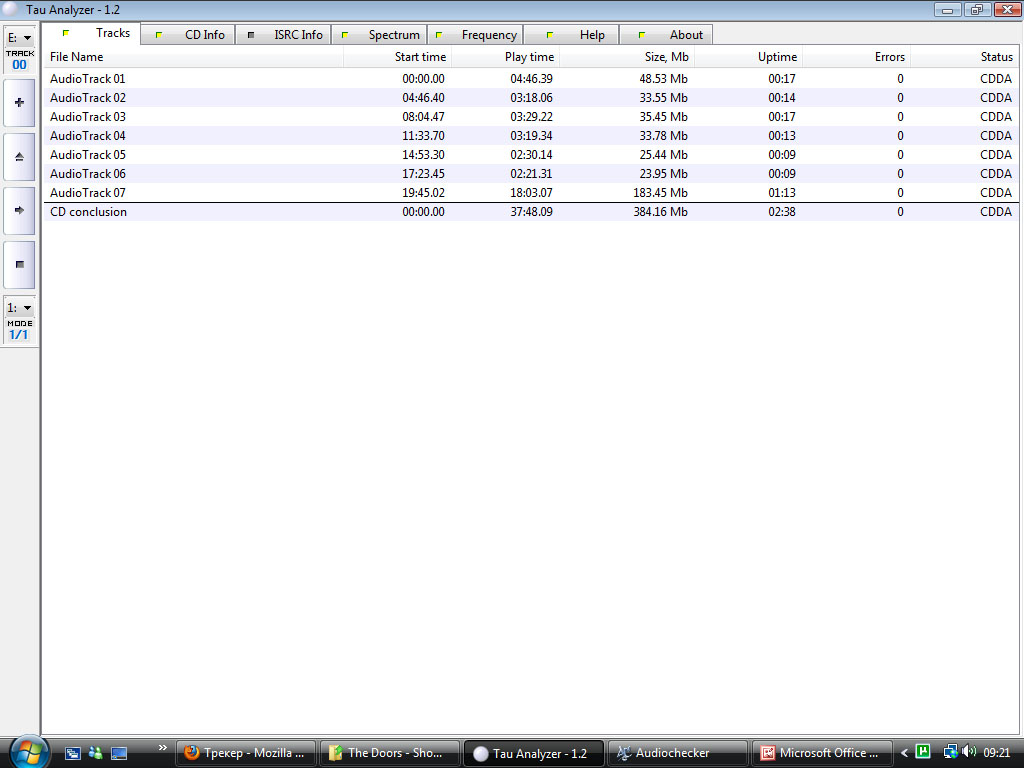This screenshot has width=1024, height=768.
Task: Open Audiochecker from the taskbar
Action: tap(678, 753)
